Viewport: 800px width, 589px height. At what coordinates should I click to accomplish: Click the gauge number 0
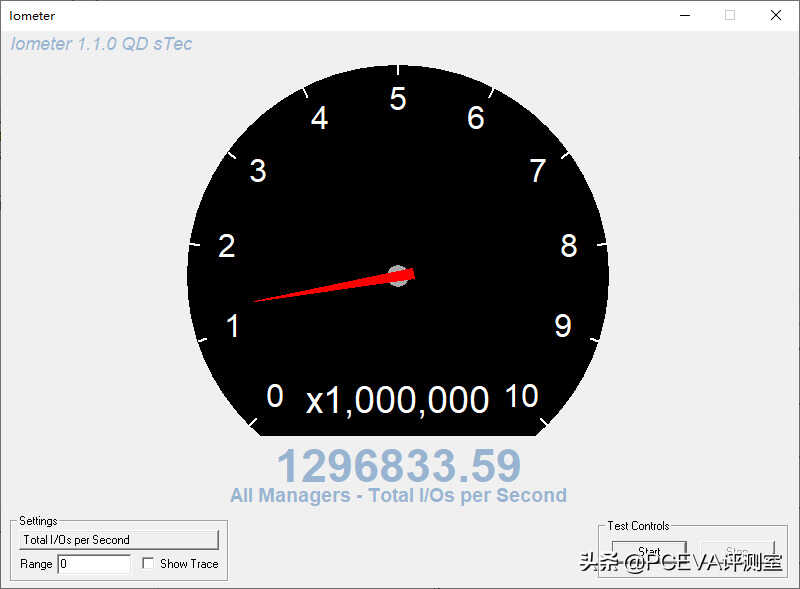[x=275, y=396]
